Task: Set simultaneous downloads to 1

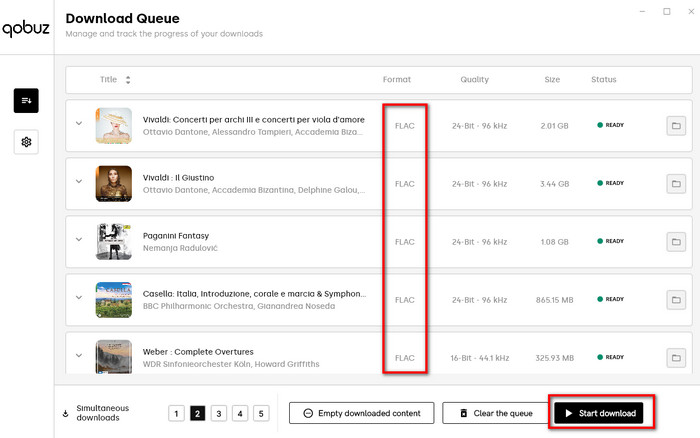Action: 176,413
